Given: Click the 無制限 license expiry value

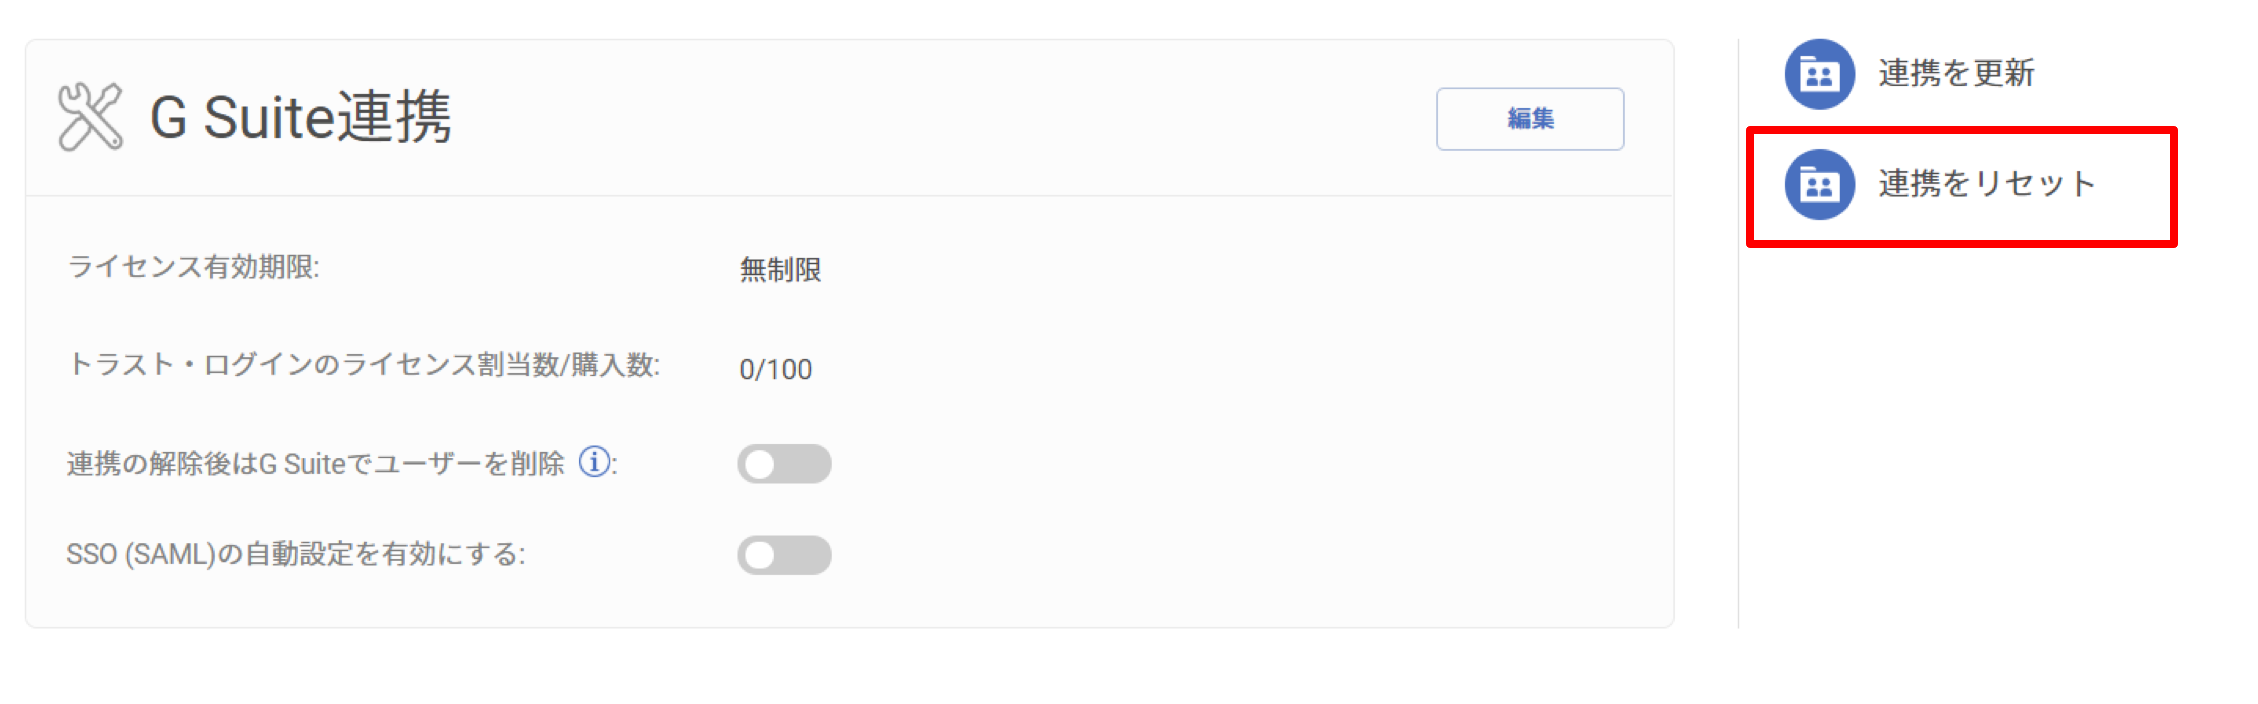Looking at the screenshot, I should click(x=780, y=270).
